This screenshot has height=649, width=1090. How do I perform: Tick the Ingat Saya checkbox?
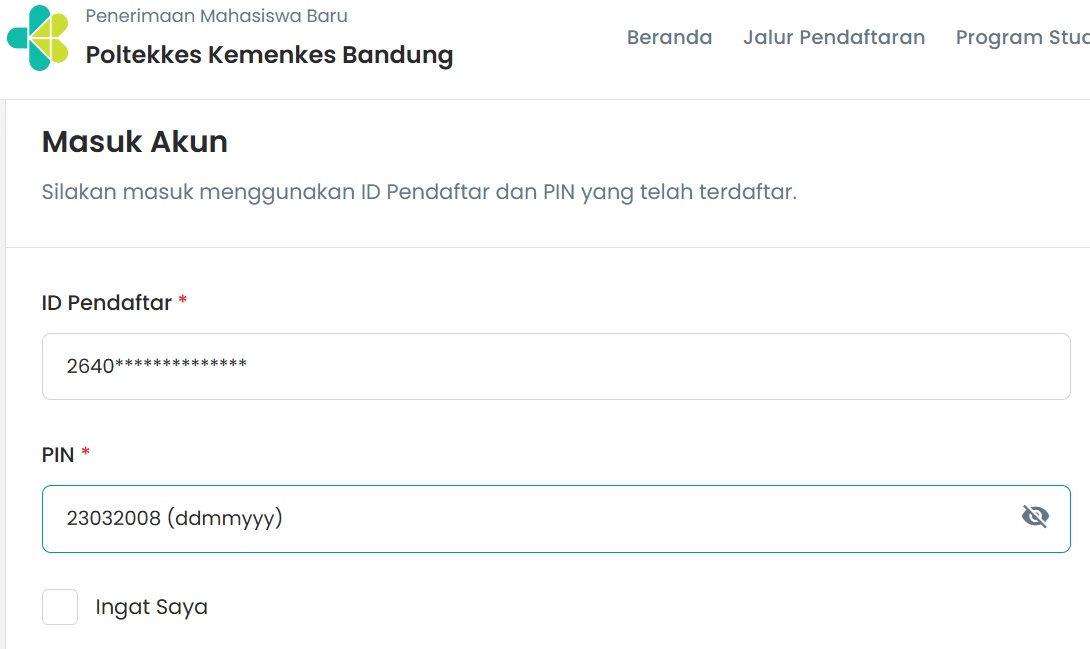click(x=60, y=607)
